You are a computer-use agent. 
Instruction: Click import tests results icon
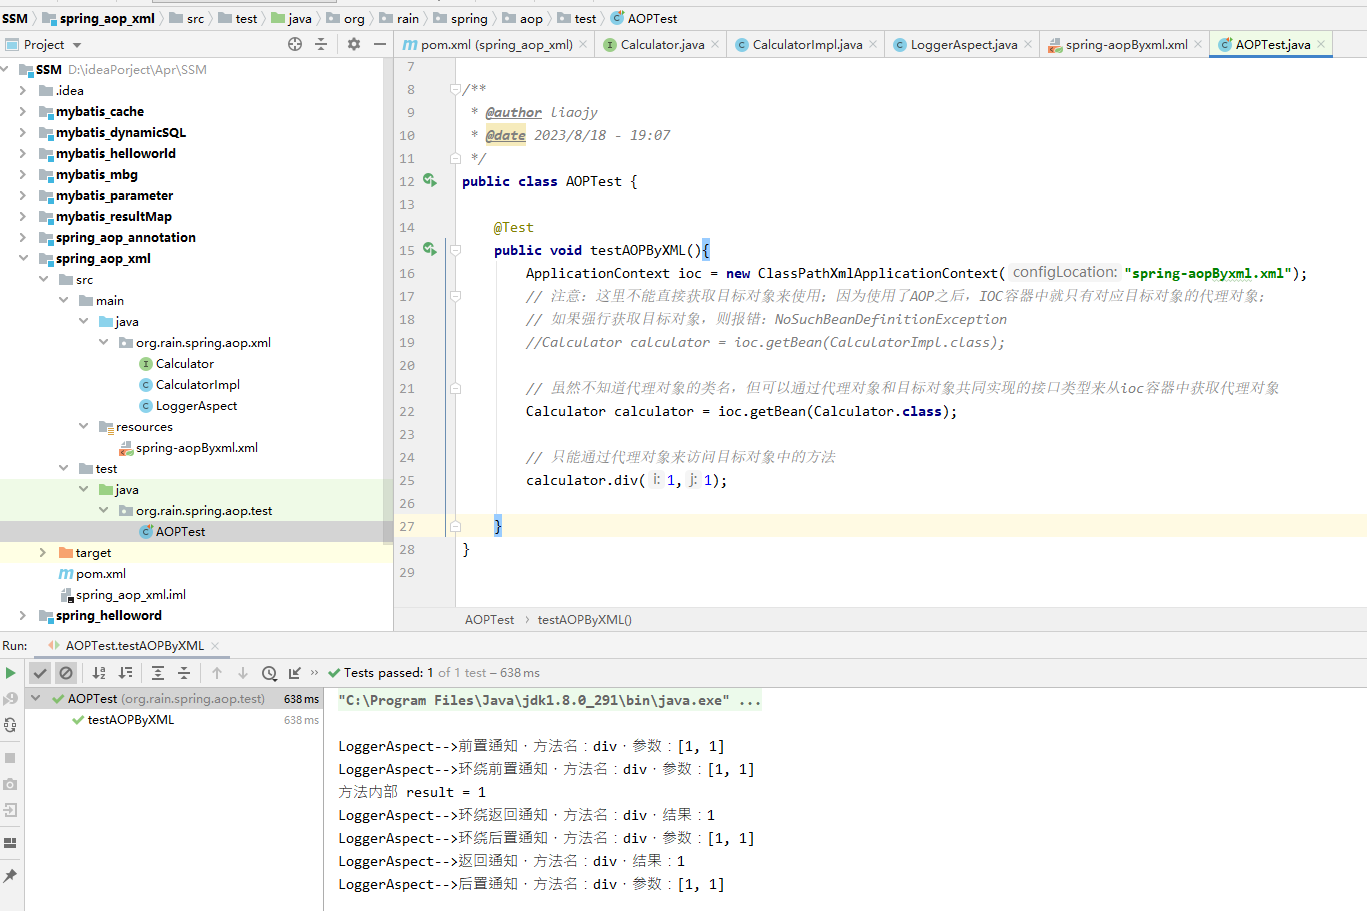(294, 673)
